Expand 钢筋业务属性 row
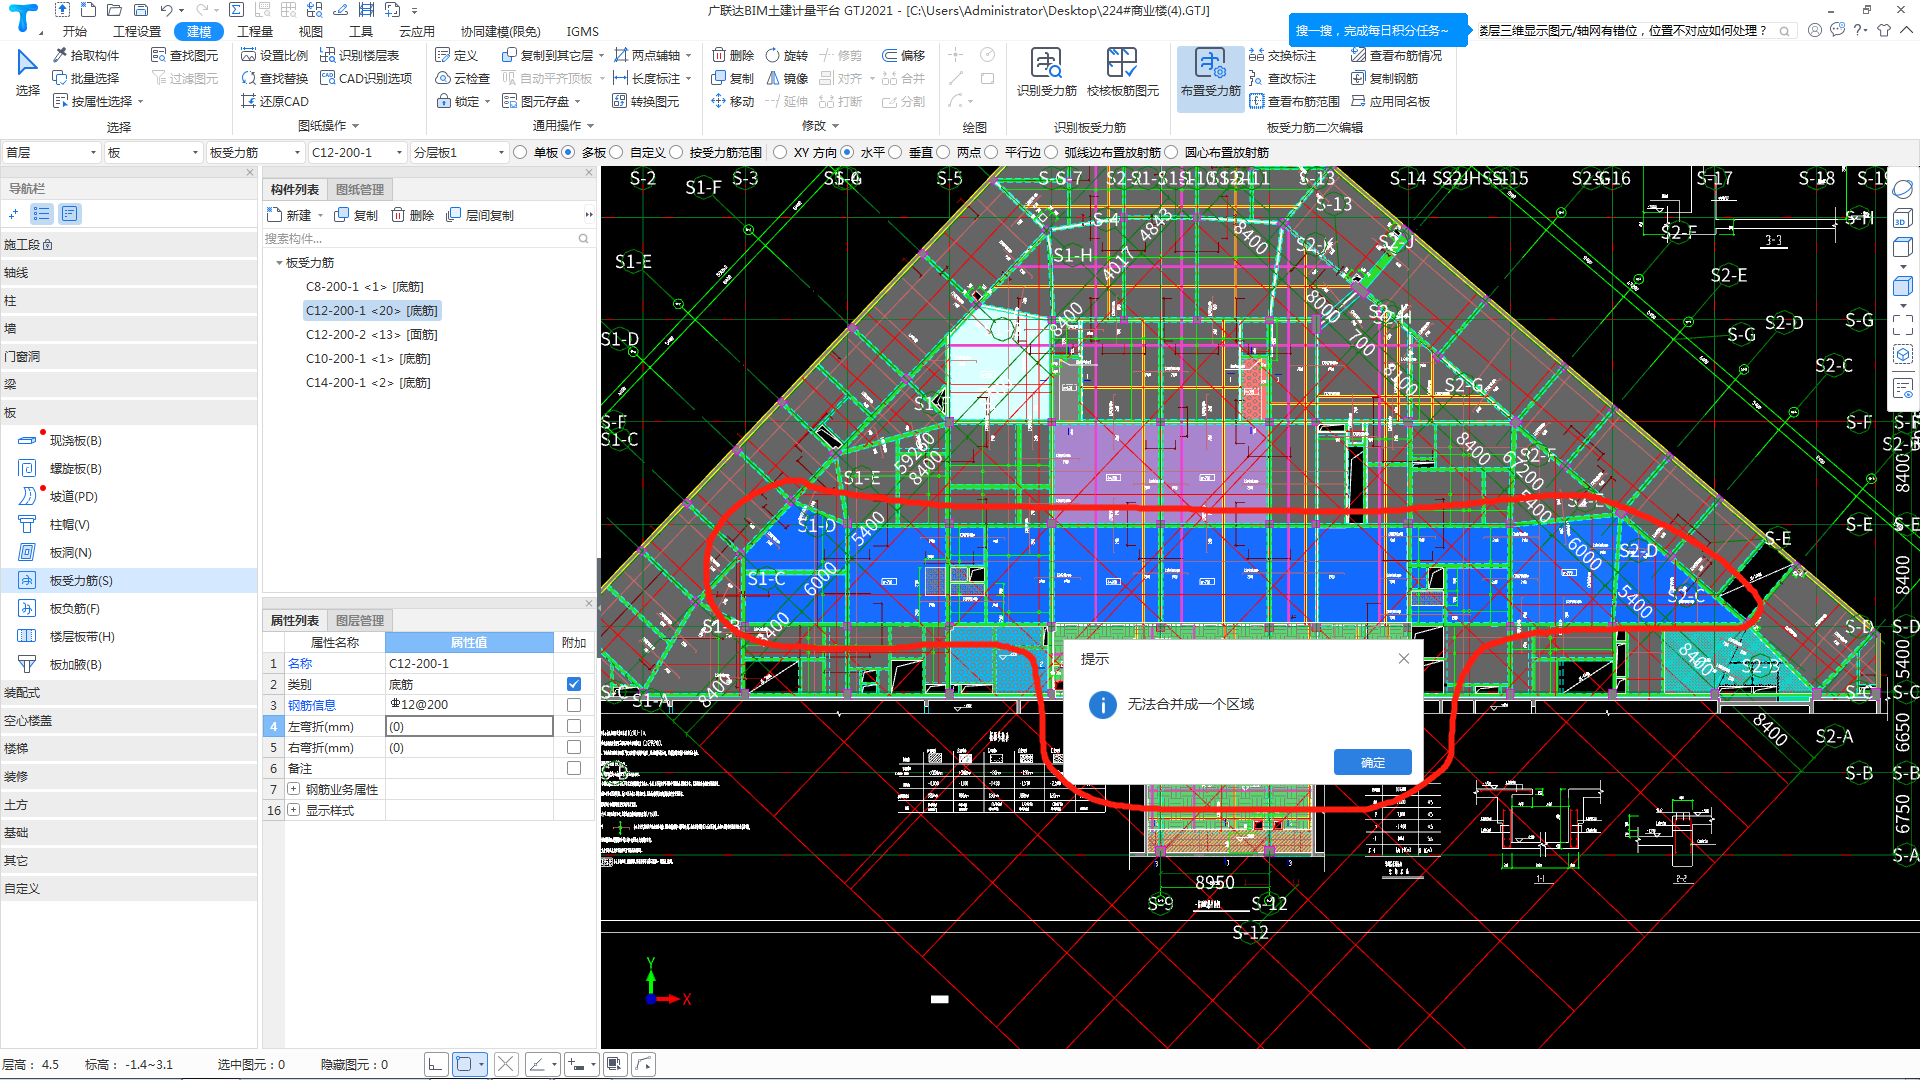Image resolution: width=1920 pixels, height=1080 pixels. [294, 789]
